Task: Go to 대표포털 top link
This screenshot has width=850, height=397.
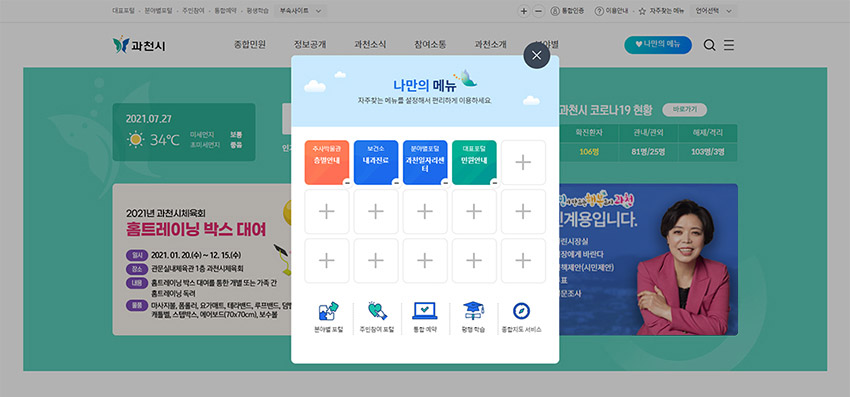Action: click(x=123, y=11)
